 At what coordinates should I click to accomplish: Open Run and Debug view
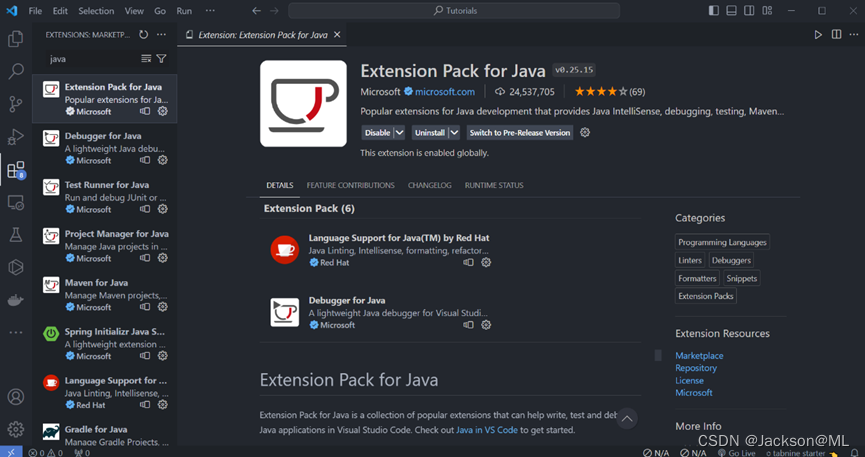[15, 136]
